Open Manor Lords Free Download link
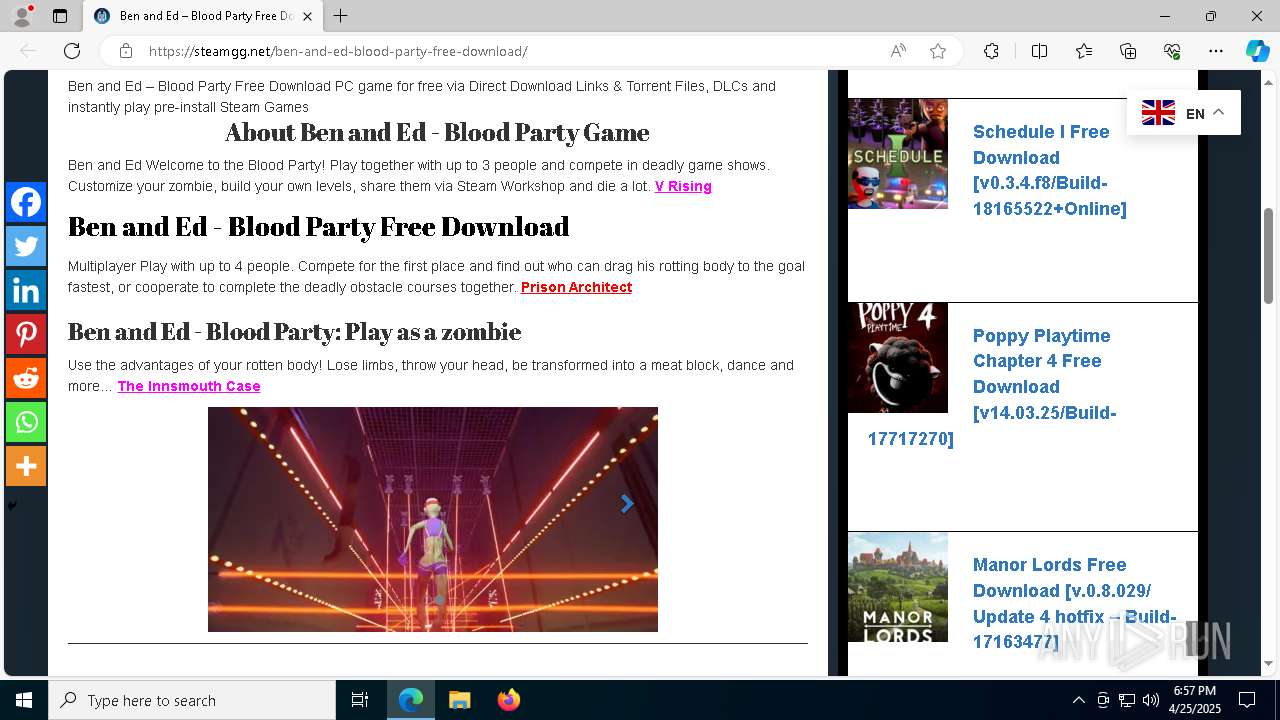1280x720 pixels. [x=1074, y=603]
